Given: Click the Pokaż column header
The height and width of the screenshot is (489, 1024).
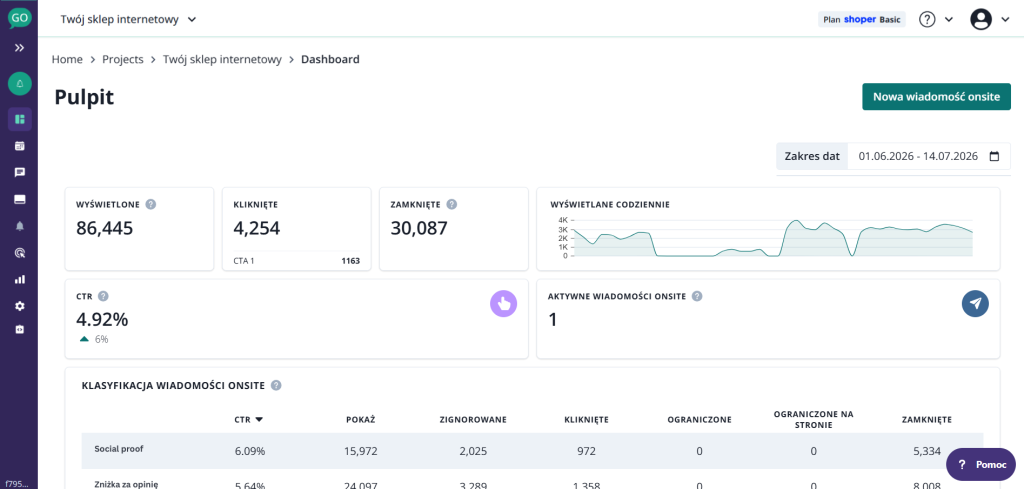Looking at the screenshot, I should tap(360, 420).
